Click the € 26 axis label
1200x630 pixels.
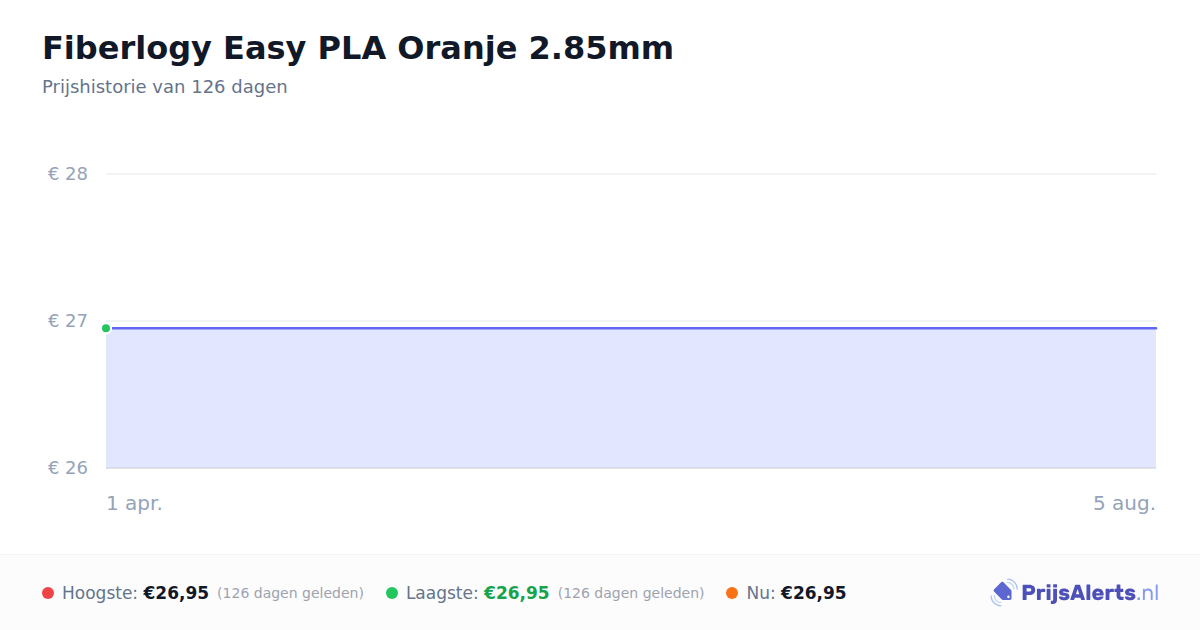pos(68,468)
